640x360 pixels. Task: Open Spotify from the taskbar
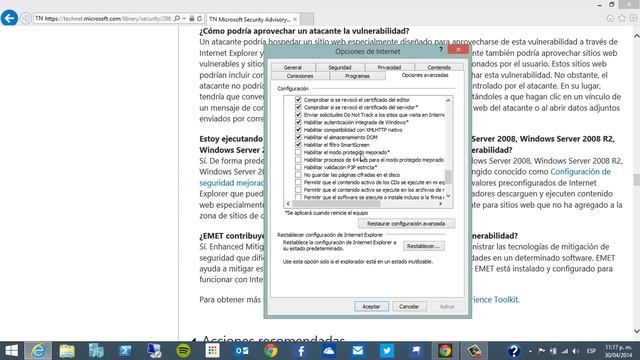point(183,351)
